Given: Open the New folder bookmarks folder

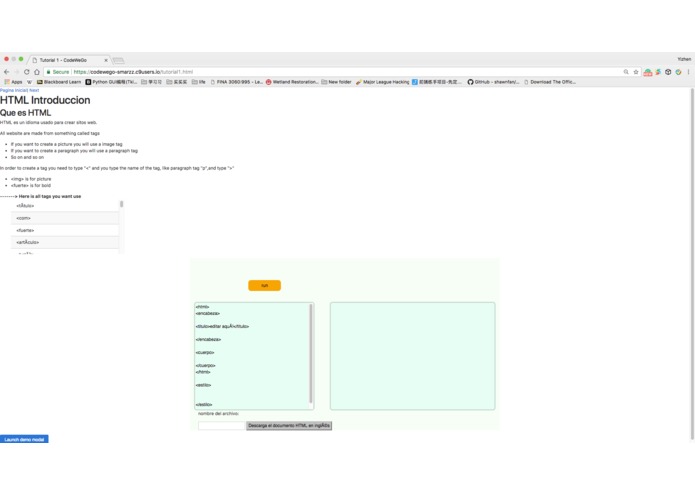Looking at the screenshot, I should pyautogui.click(x=336, y=82).
